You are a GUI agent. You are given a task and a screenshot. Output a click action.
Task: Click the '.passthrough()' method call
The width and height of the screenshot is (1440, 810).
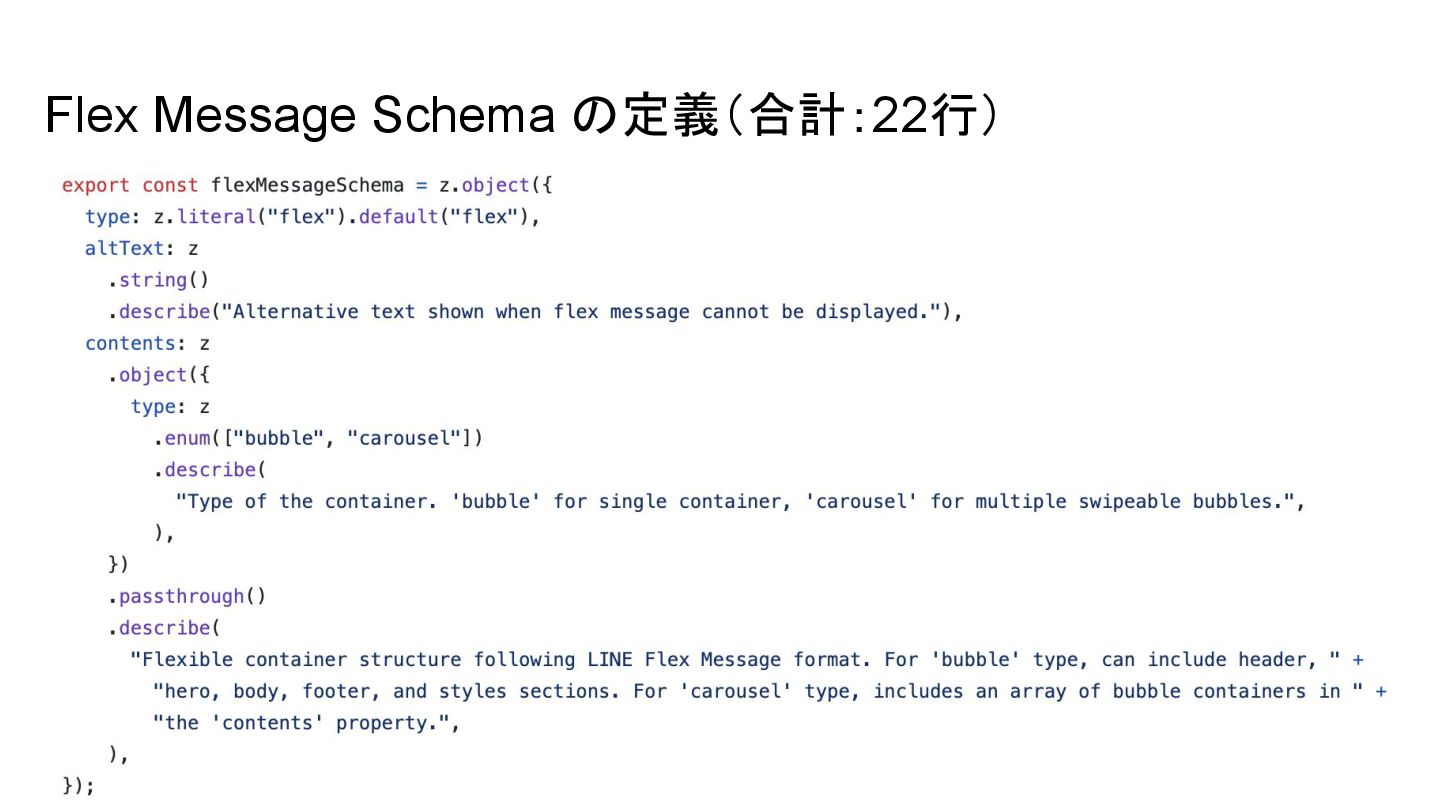tap(187, 596)
